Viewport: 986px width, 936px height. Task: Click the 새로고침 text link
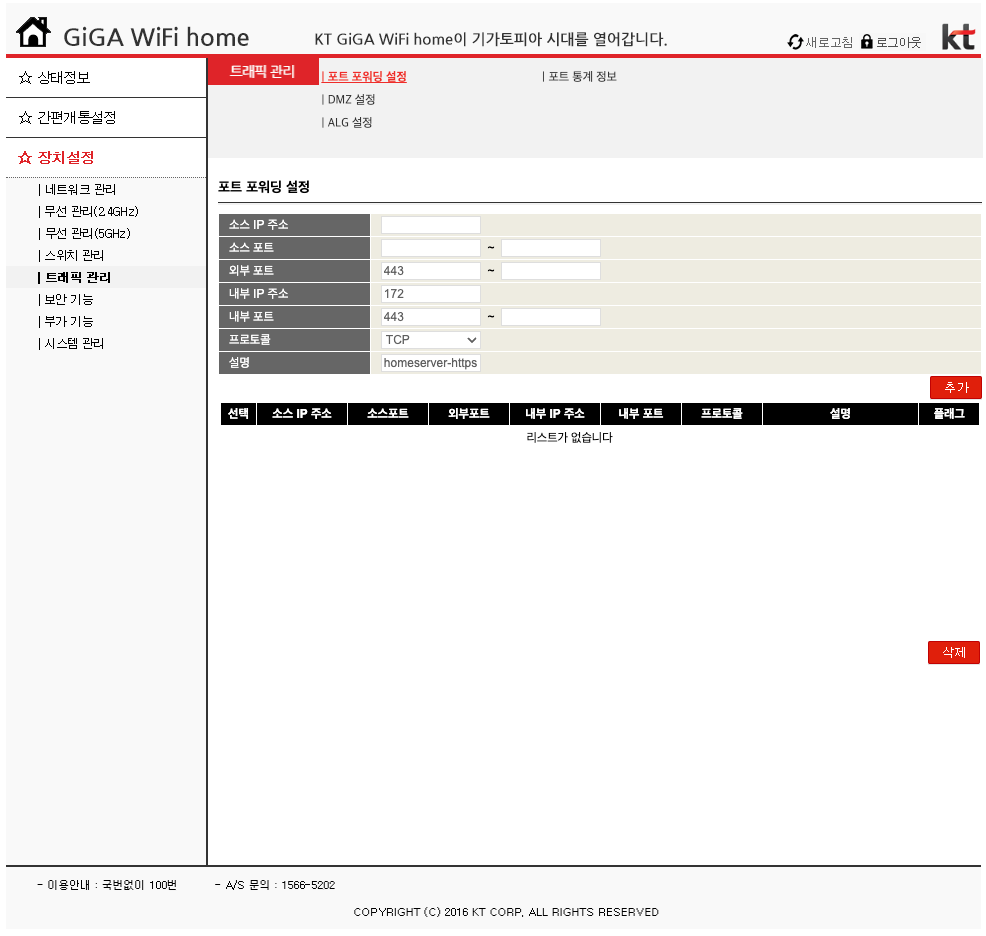click(x=829, y=42)
